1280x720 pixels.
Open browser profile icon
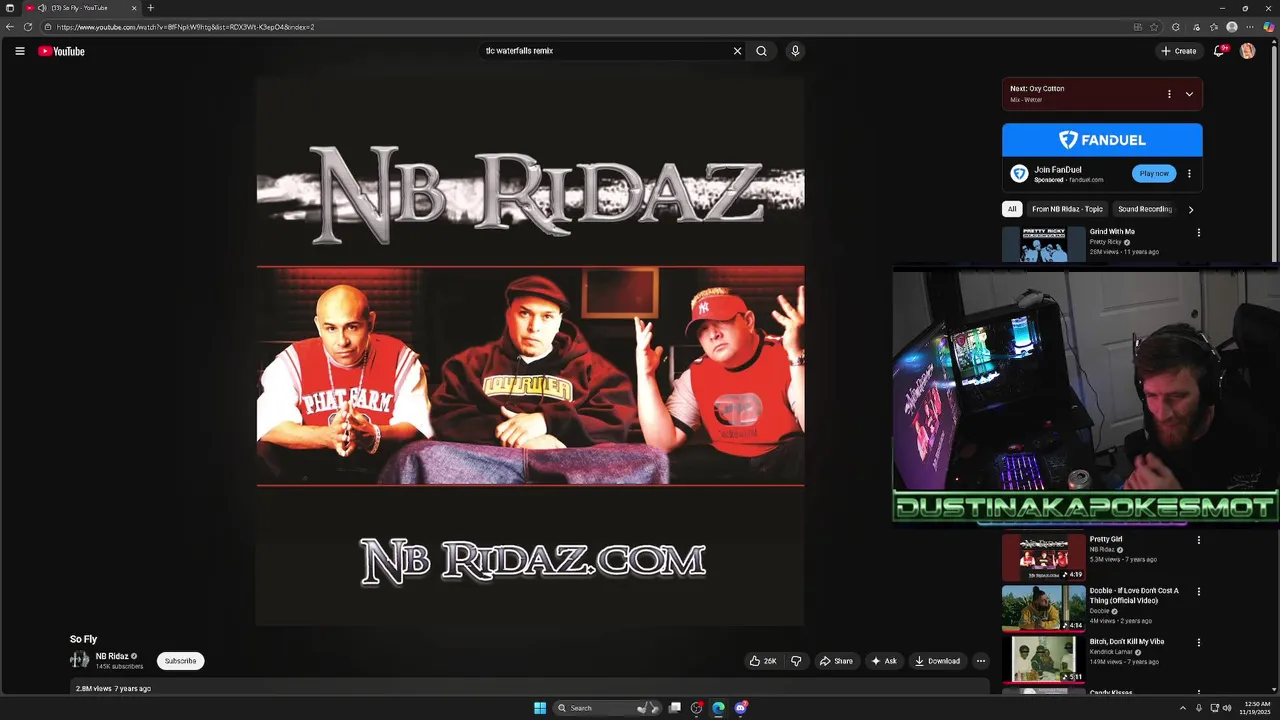tap(1232, 27)
